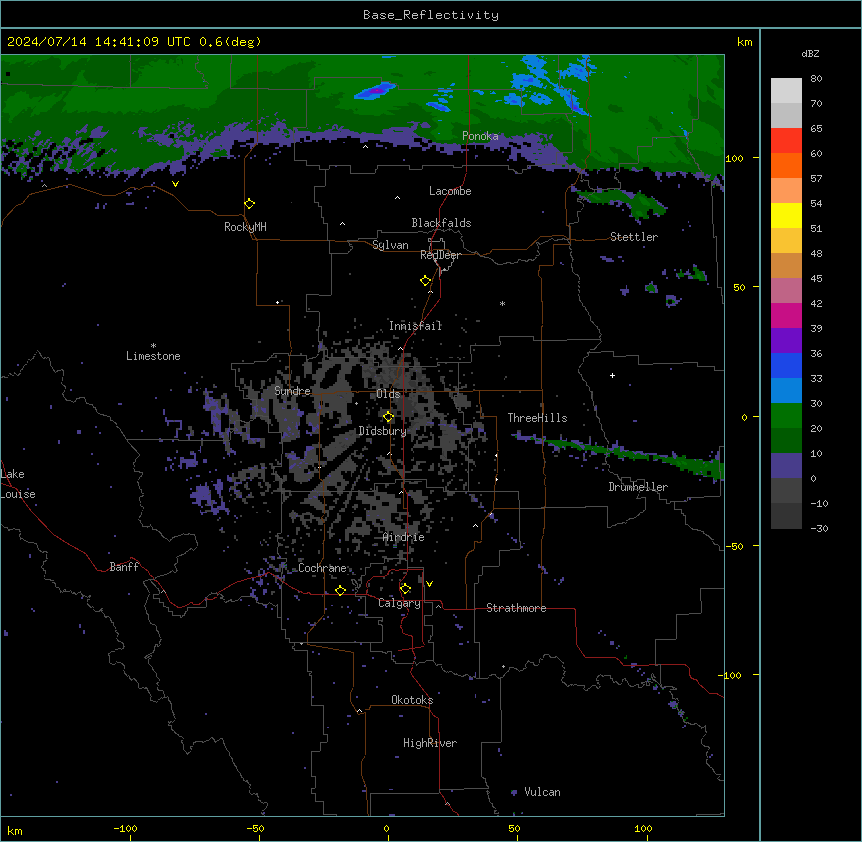Click the RockyMH label
862x842 pixels.
(x=245, y=227)
